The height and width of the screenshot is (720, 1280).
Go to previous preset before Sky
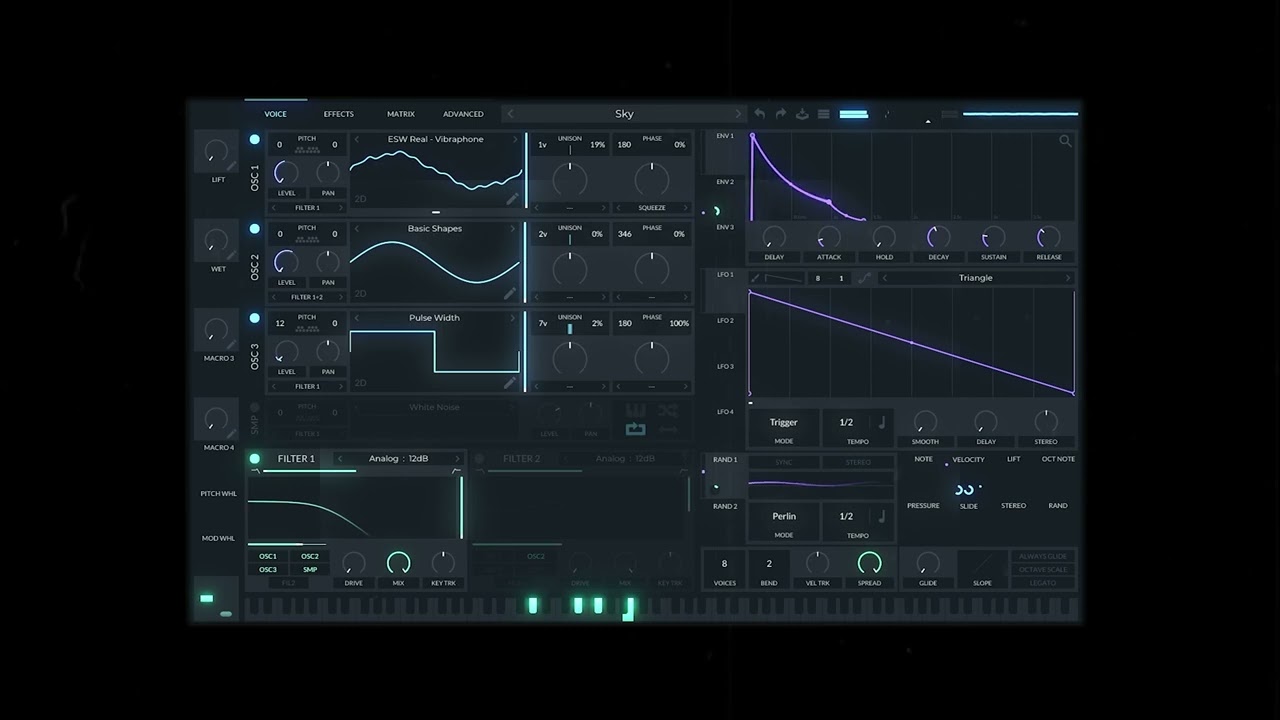(511, 114)
